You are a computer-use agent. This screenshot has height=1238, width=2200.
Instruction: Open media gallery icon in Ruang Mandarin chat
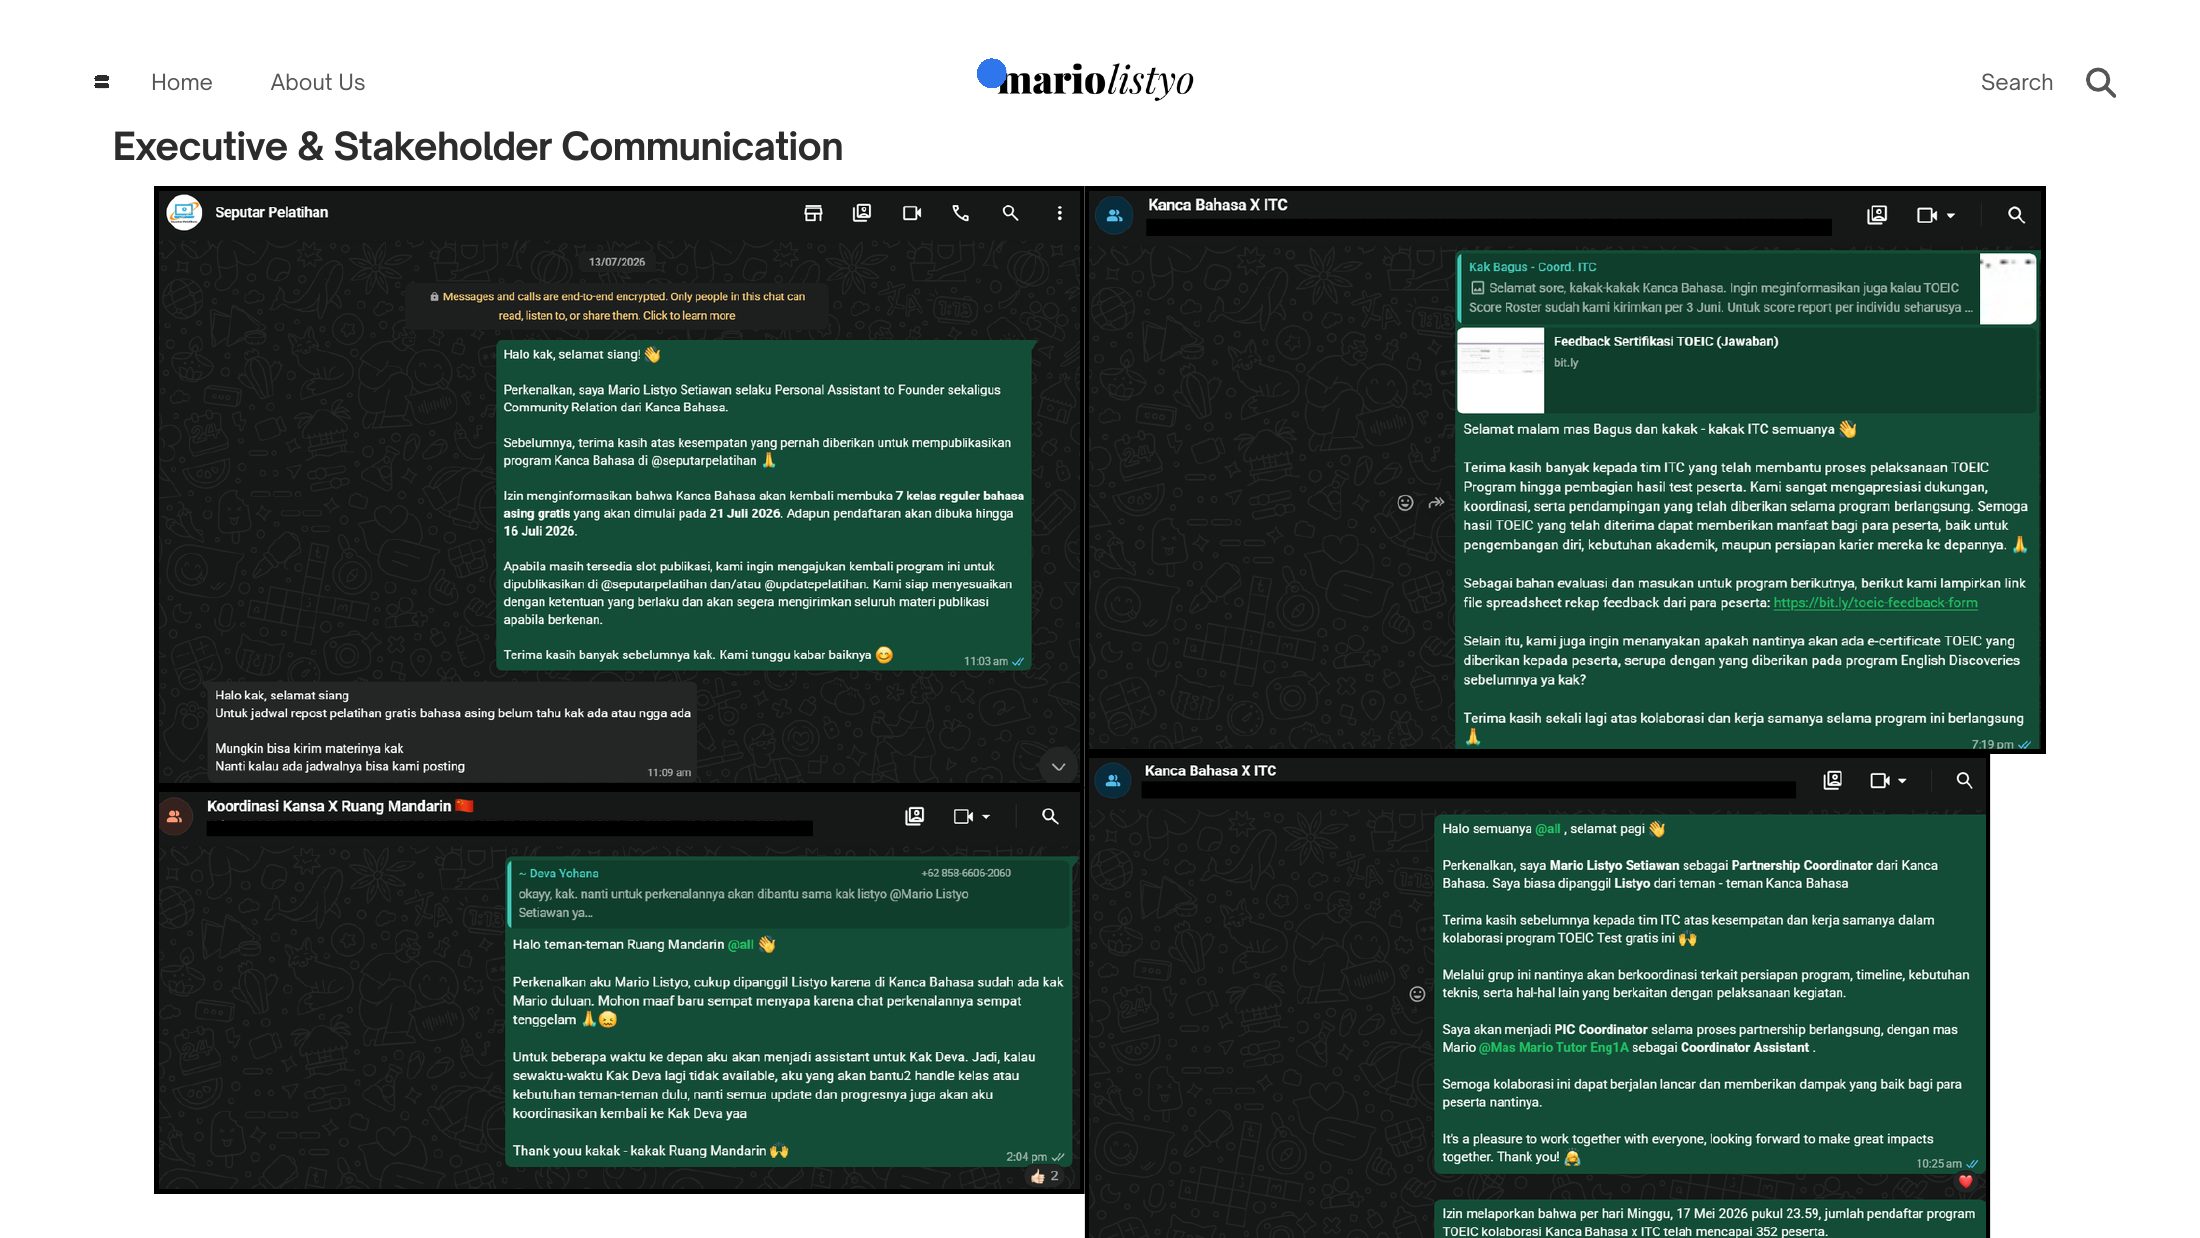tap(914, 816)
